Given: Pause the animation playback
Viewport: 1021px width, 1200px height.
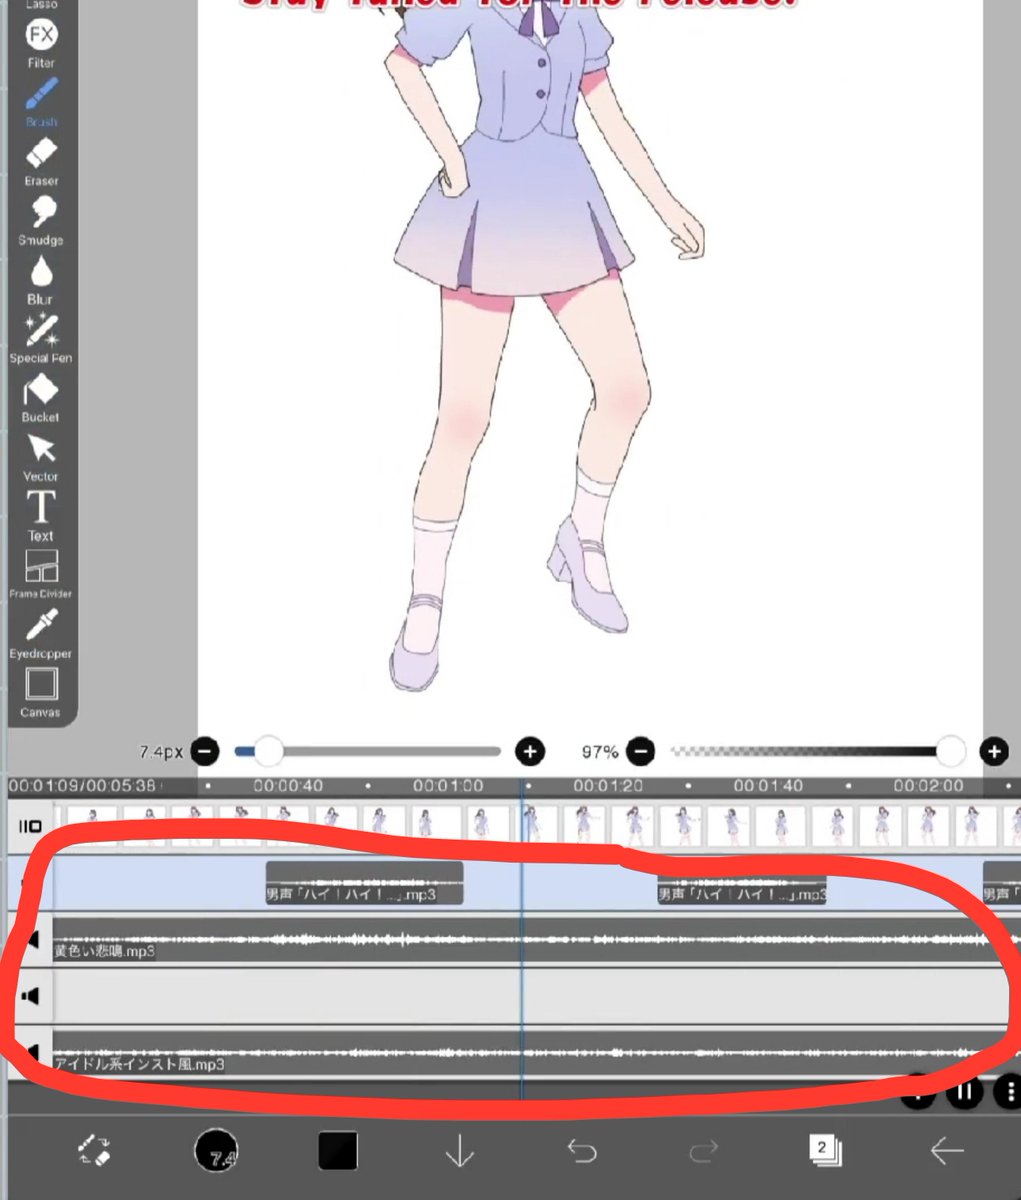Looking at the screenshot, I should 964,1092.
